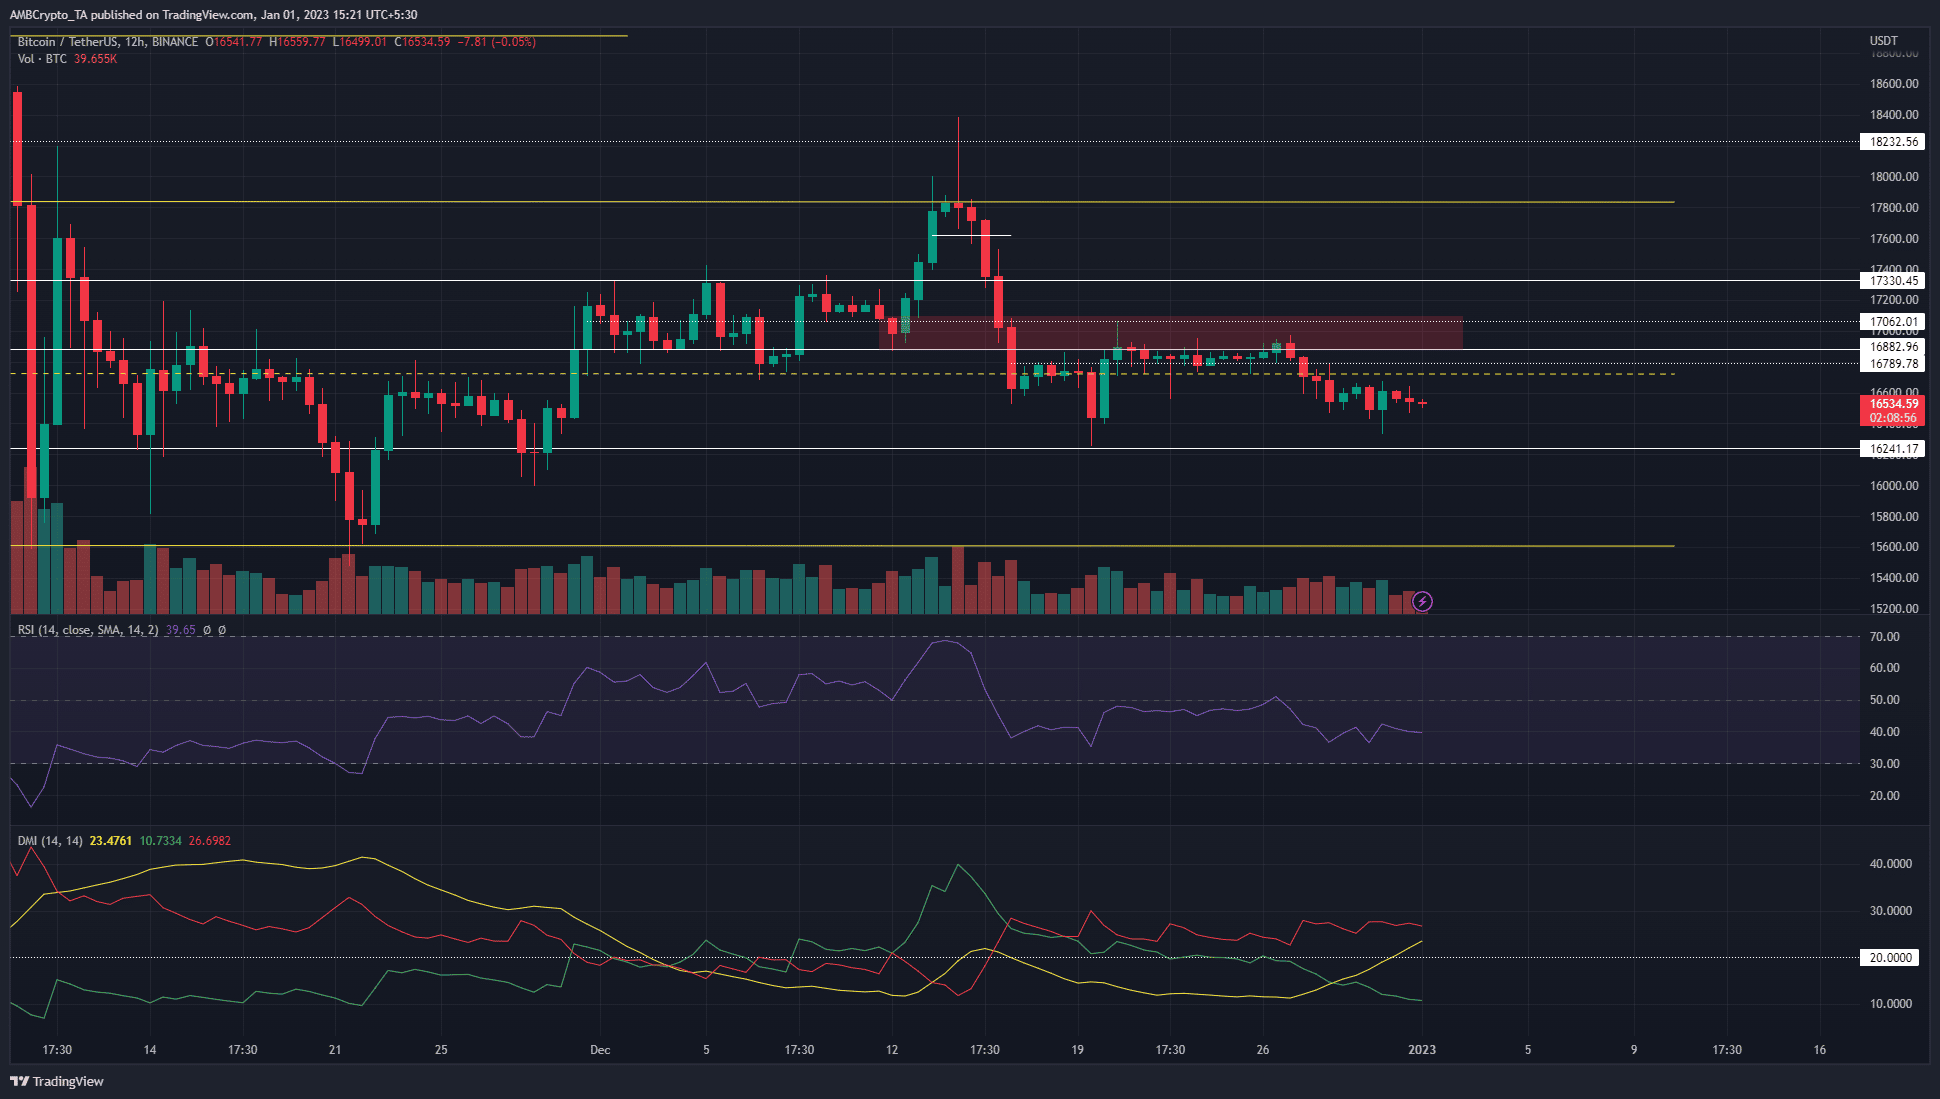
Task: Click the 15600.00 price axis tick
Action: (x=1894, y=547)
